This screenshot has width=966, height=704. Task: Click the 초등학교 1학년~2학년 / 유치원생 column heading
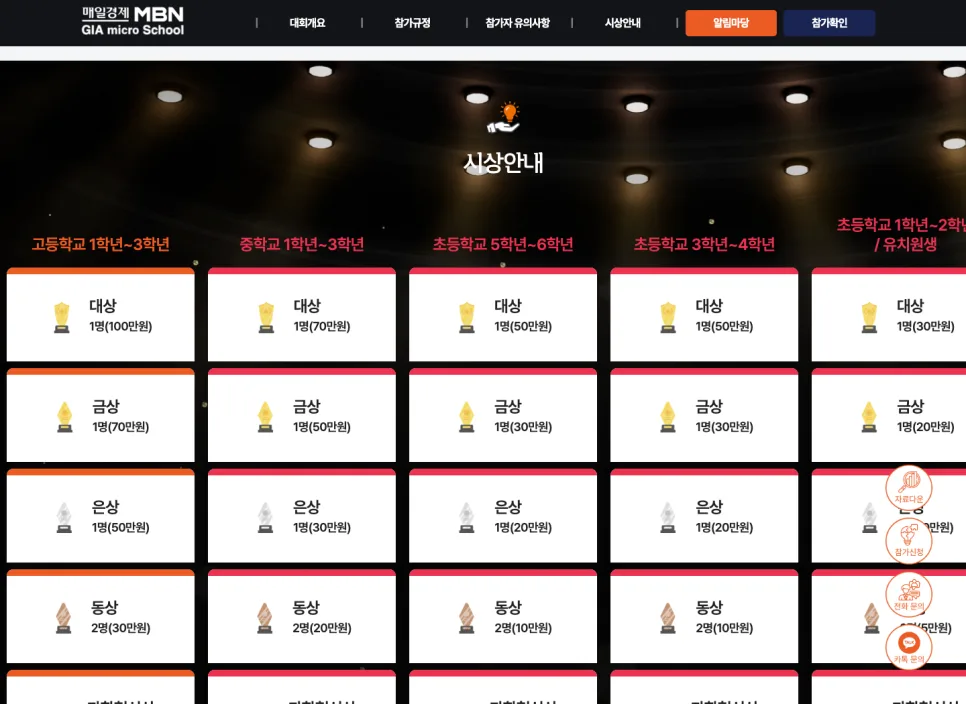[x=901, y=234]
